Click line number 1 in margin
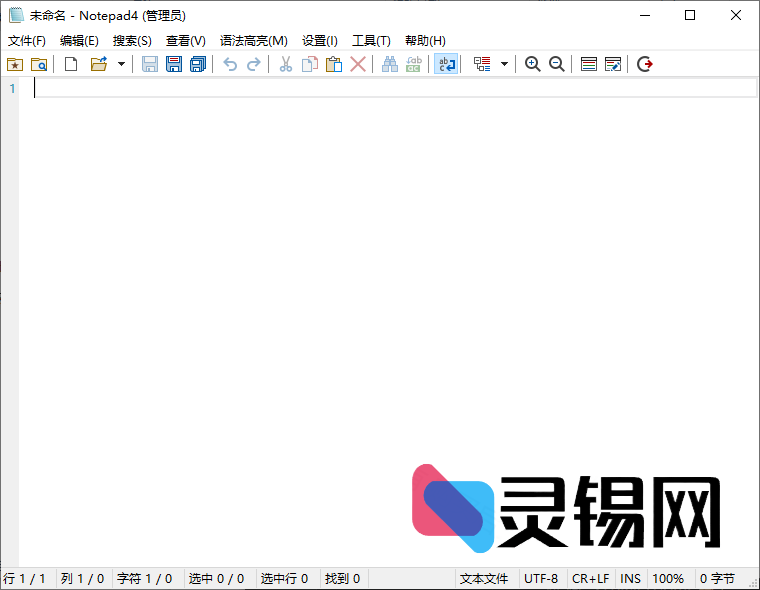 [12, 89]
